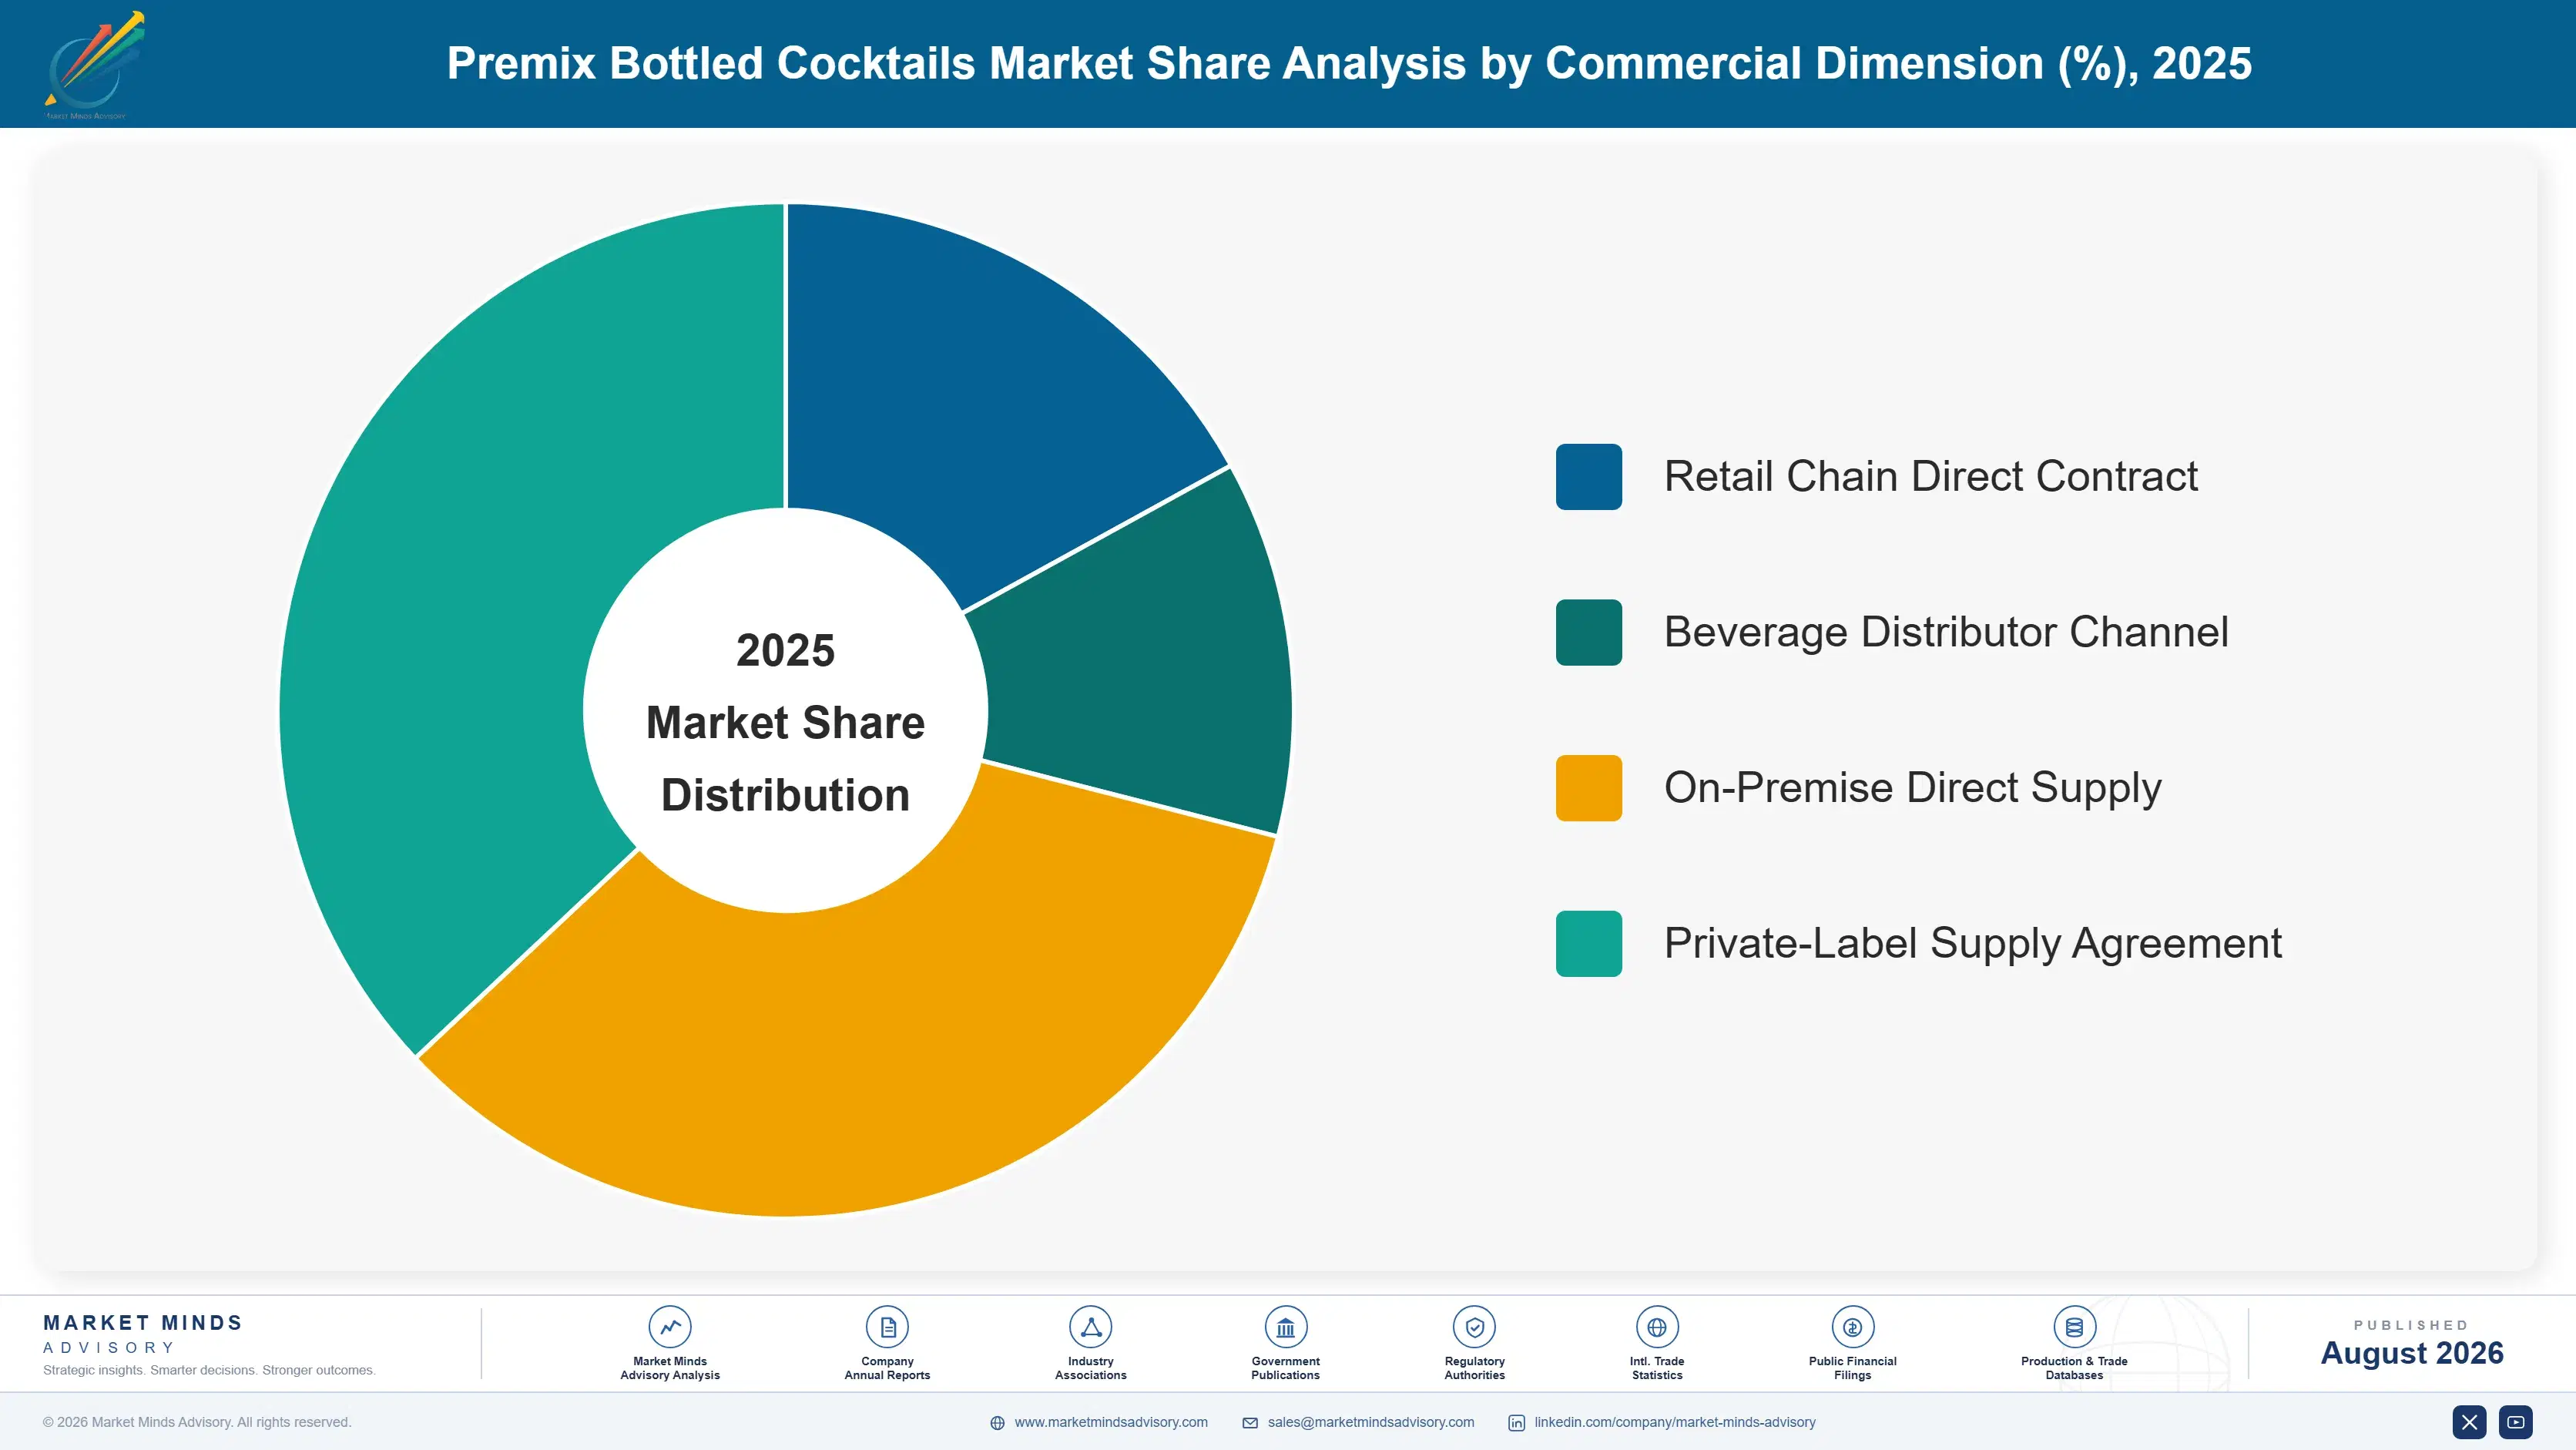Click the YouTube icon in footer
This screenshot has height=1450, width=2576.
click(2516, 1422)
